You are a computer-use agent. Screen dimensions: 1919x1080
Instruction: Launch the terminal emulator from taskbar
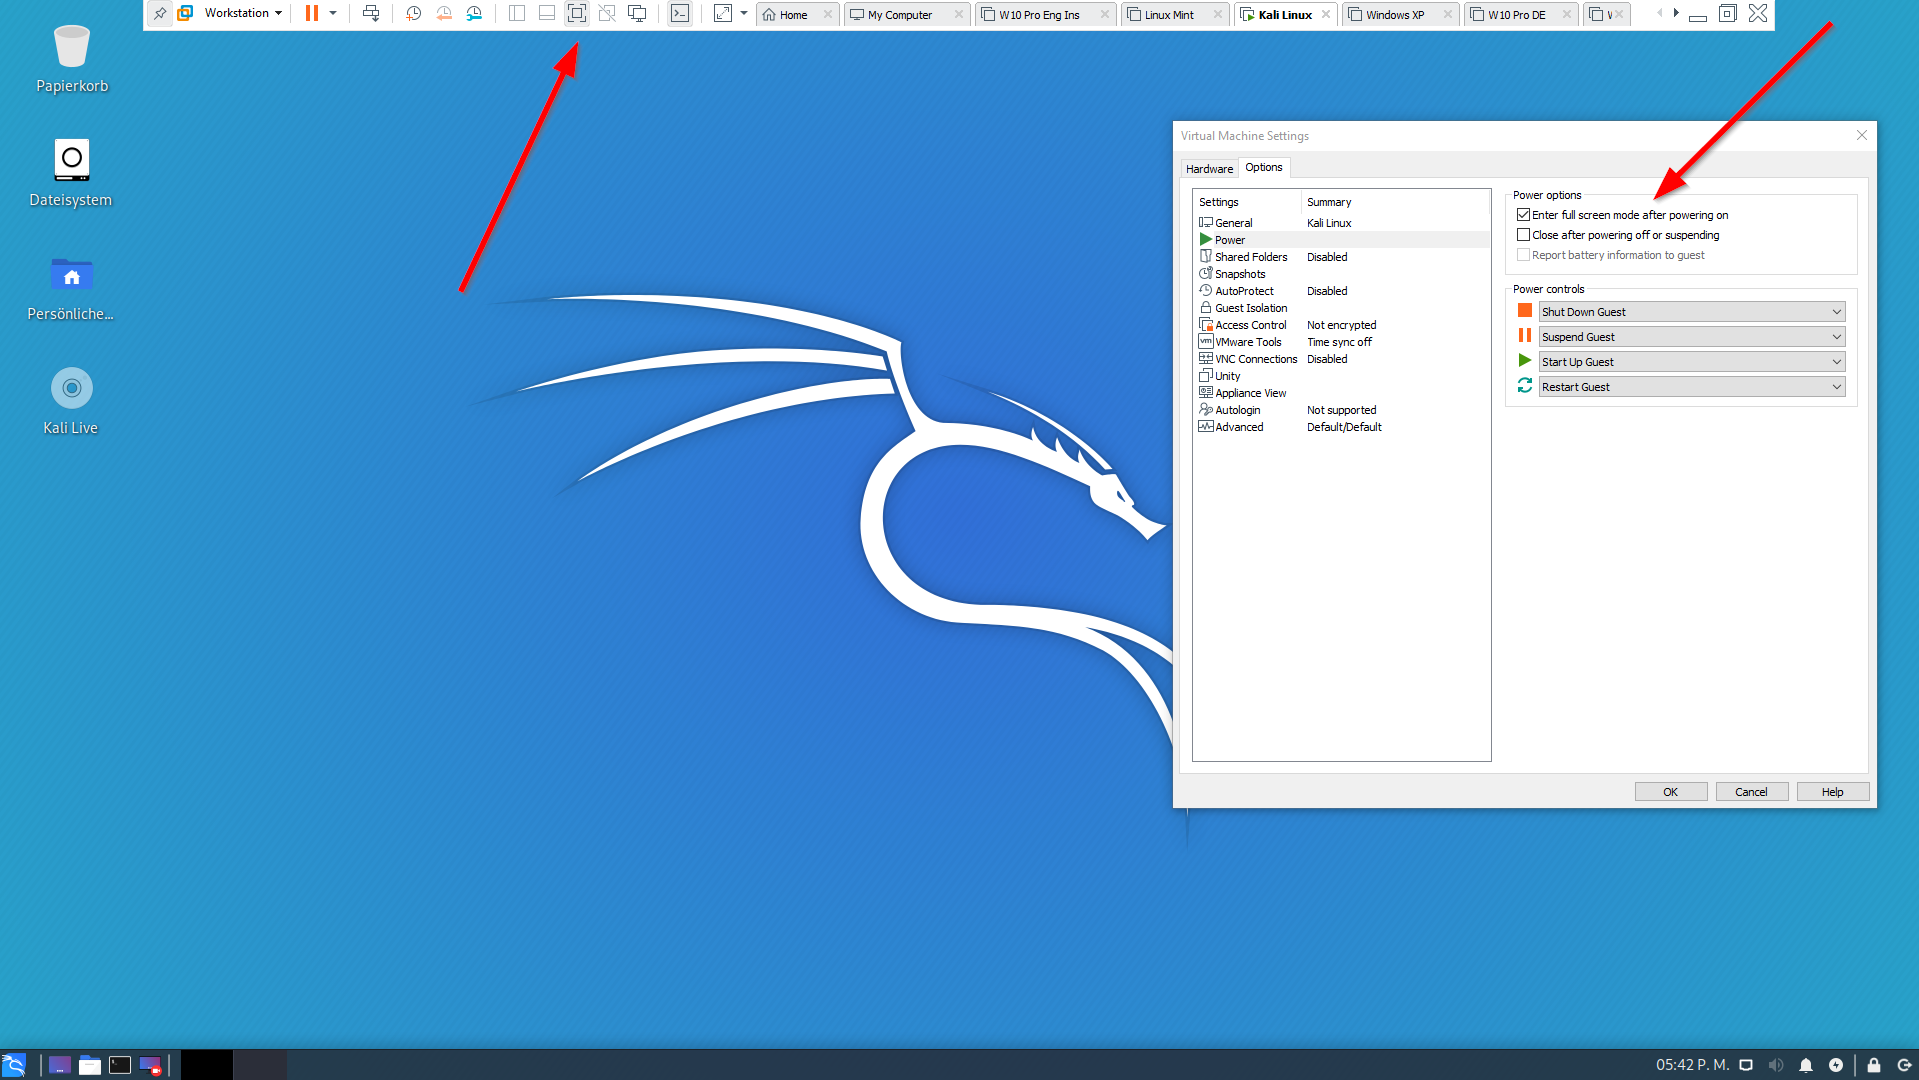coord(120,1065)
